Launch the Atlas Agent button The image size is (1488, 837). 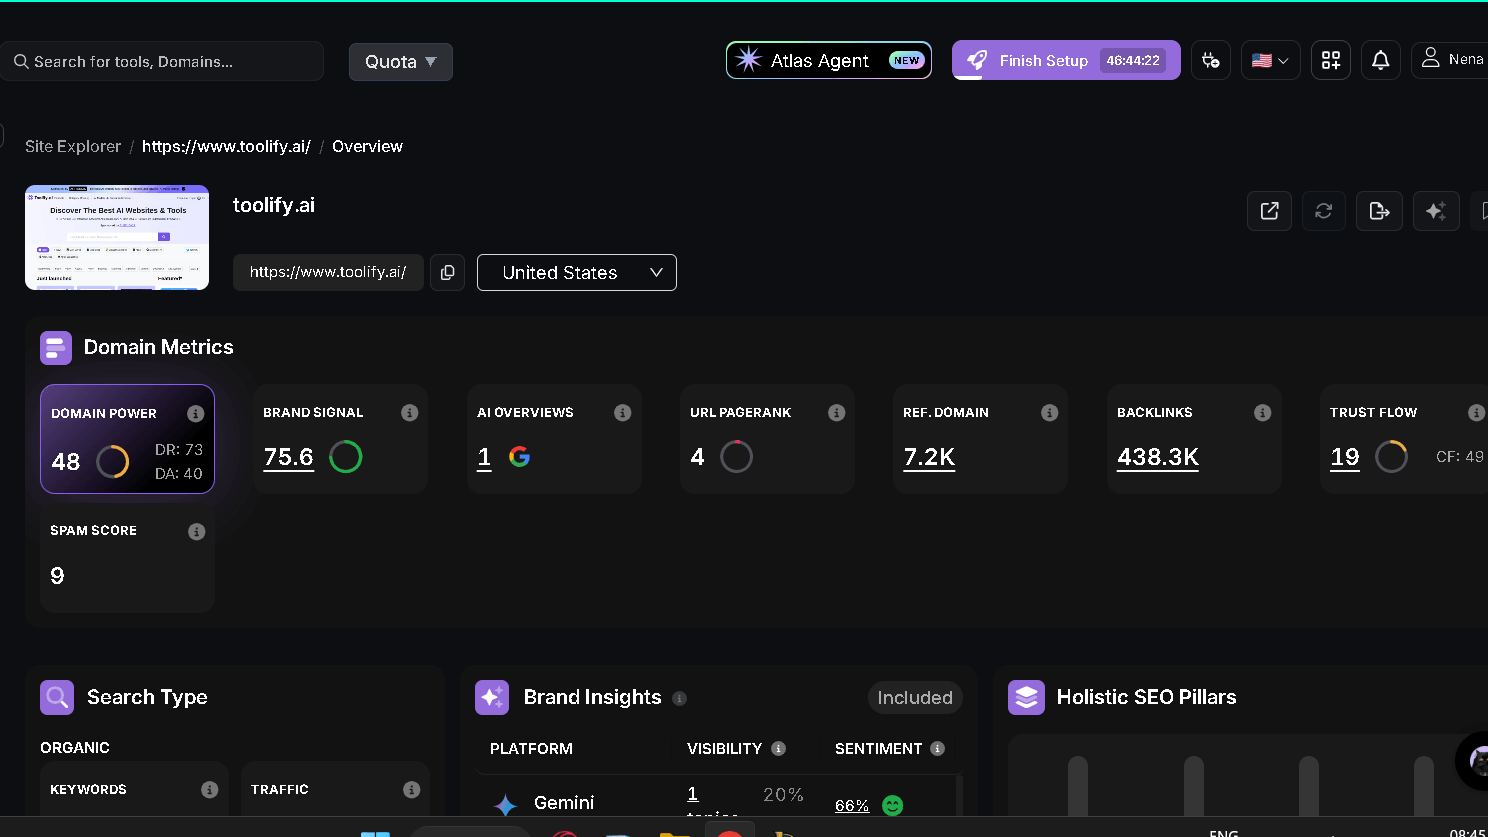coord(829,60)
